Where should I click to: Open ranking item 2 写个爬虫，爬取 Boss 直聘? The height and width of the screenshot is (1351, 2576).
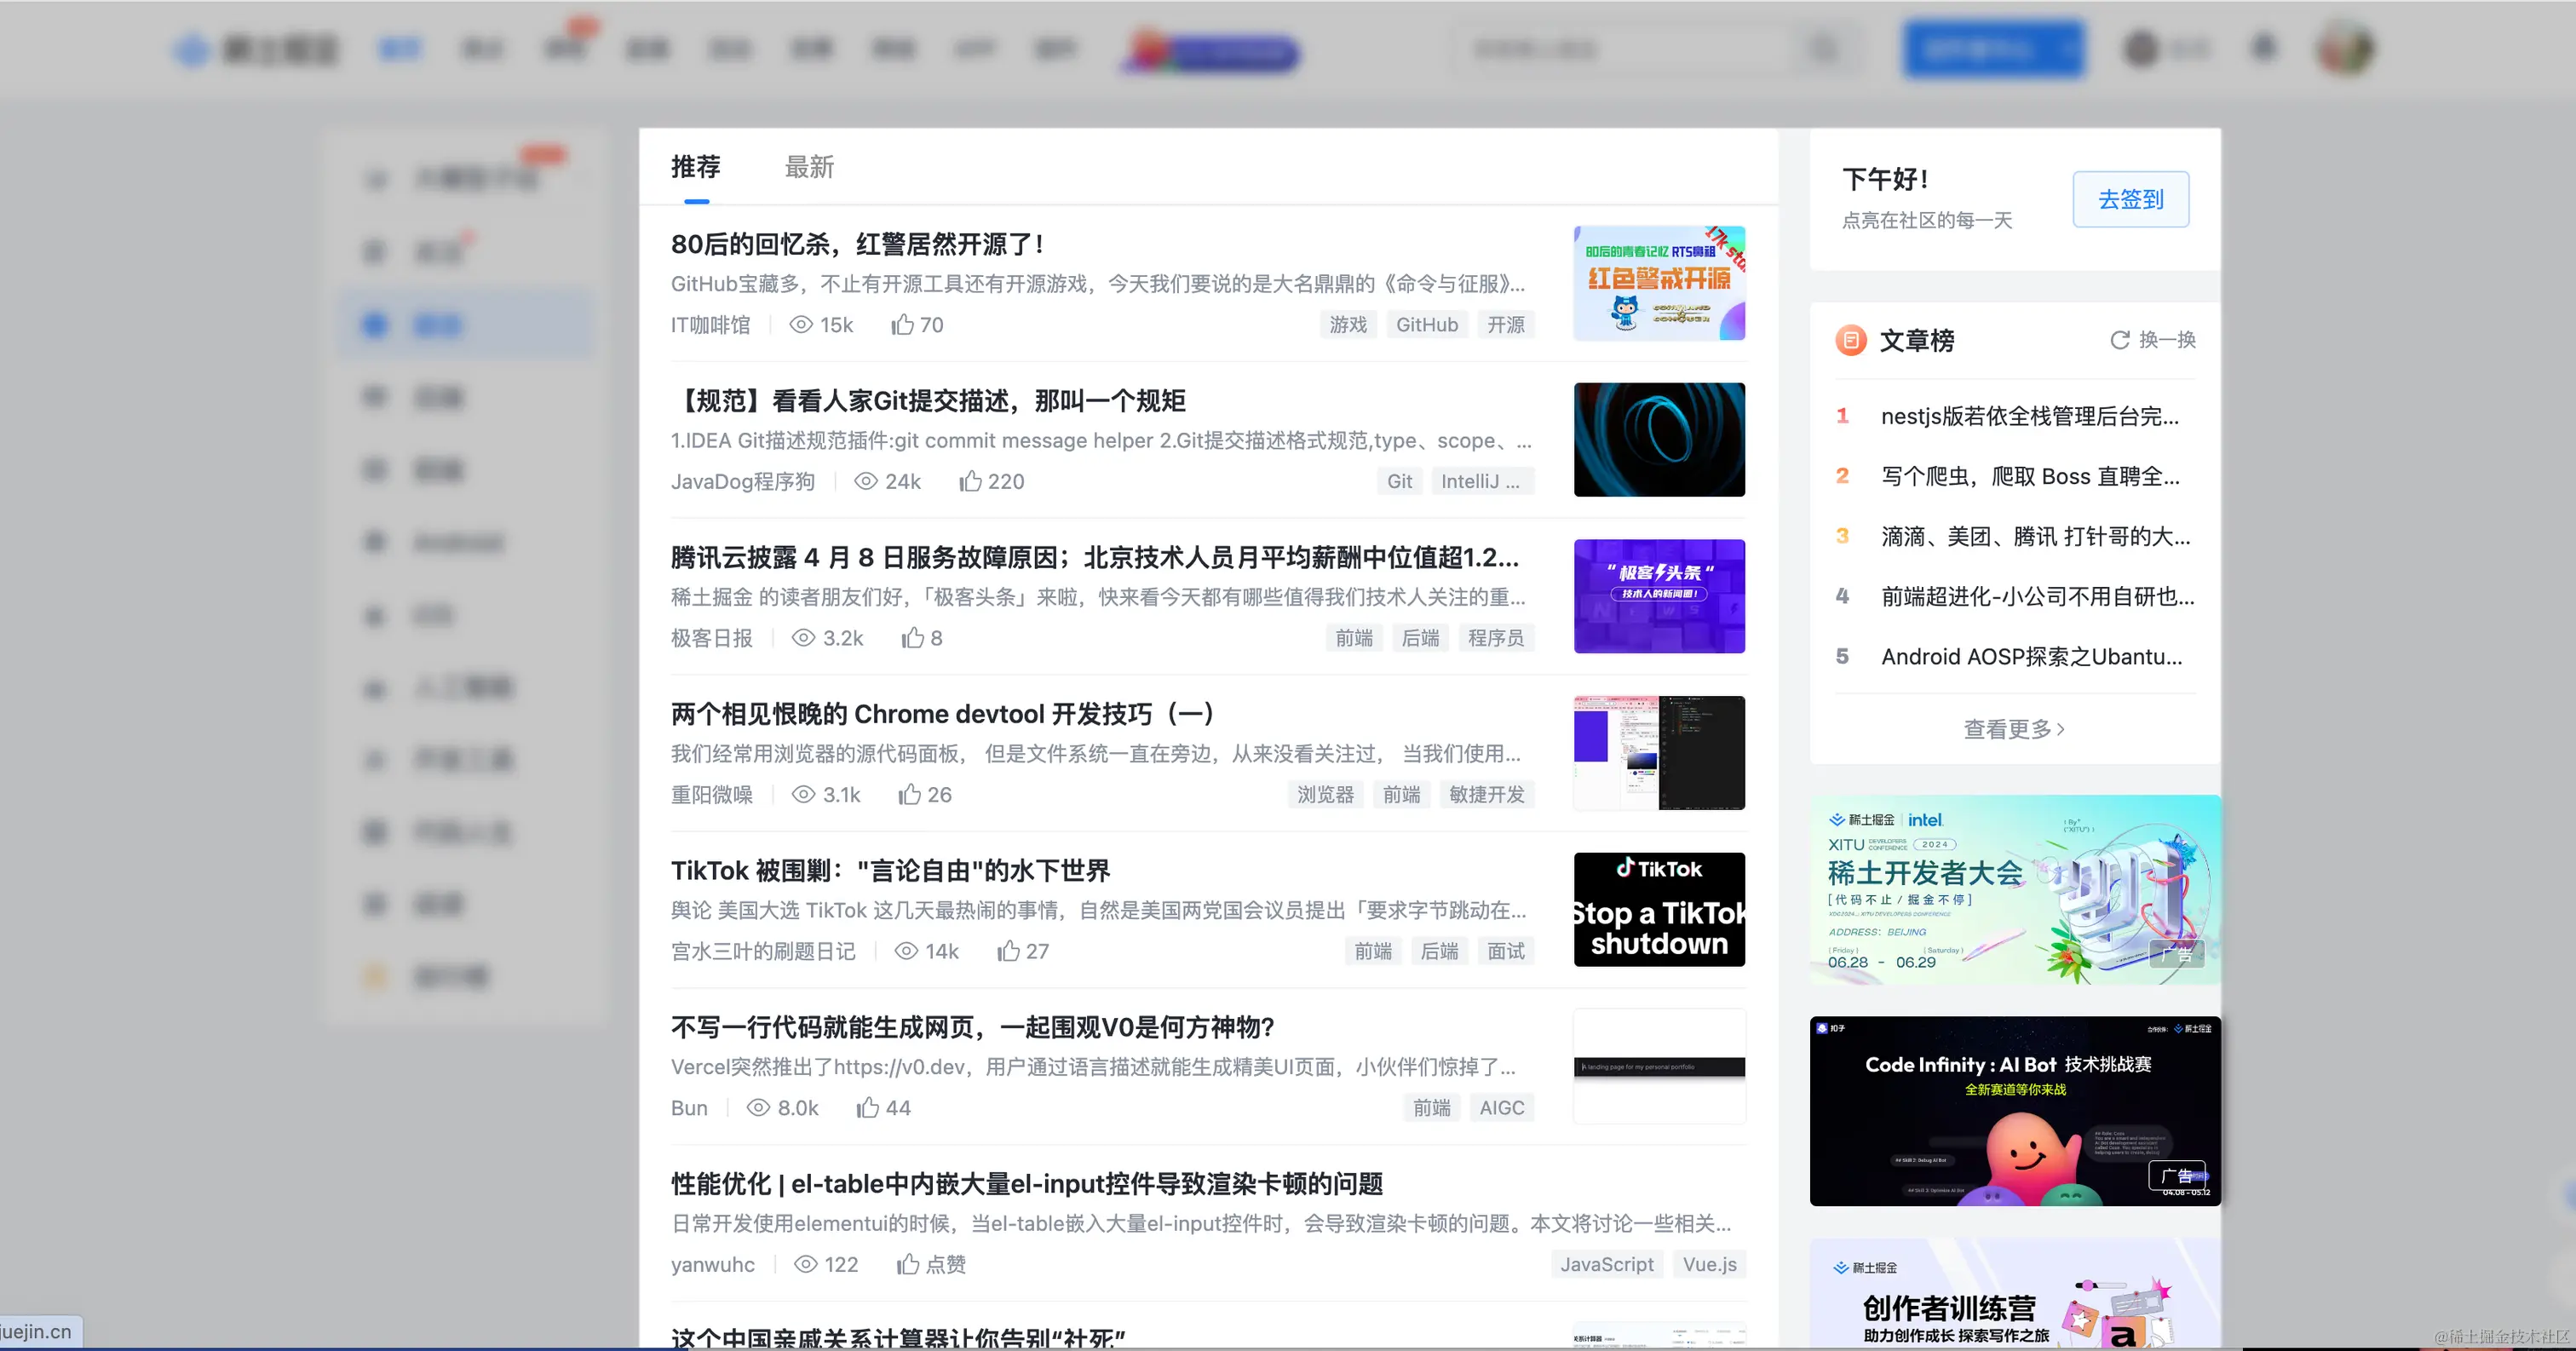pos(2030,476)
